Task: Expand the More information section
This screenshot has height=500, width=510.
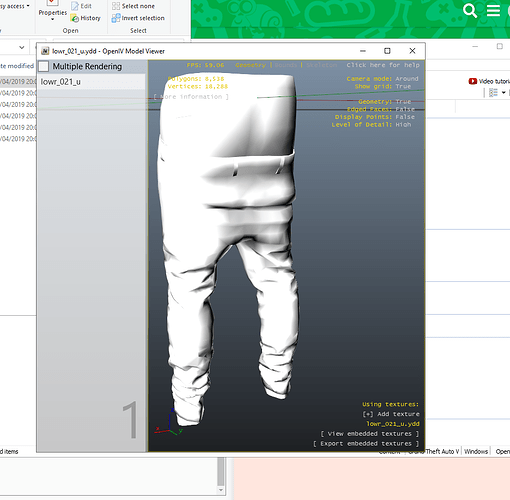Action: (x=191, y=97)
